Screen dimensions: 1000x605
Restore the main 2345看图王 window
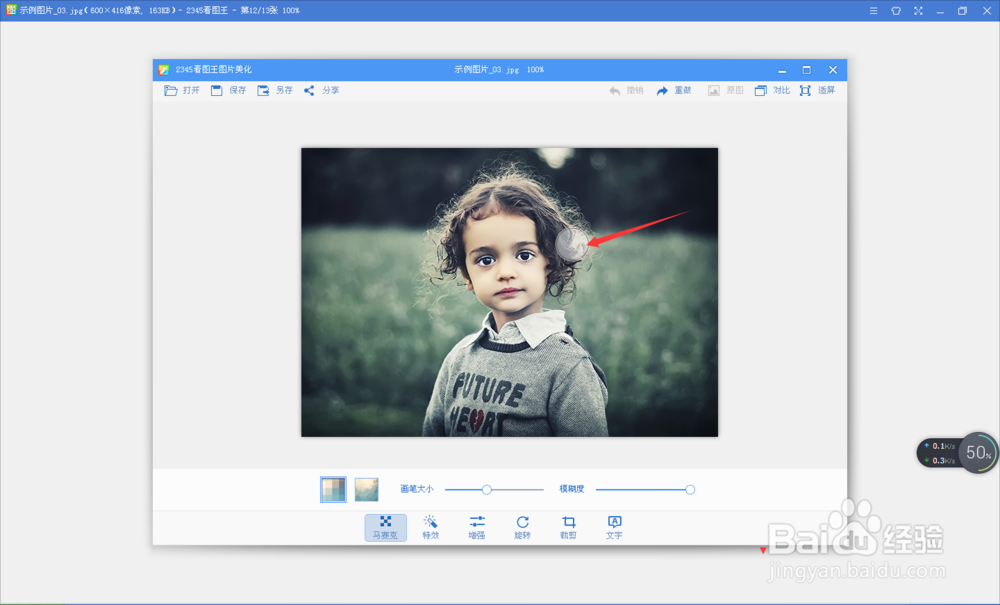[962, 11]
